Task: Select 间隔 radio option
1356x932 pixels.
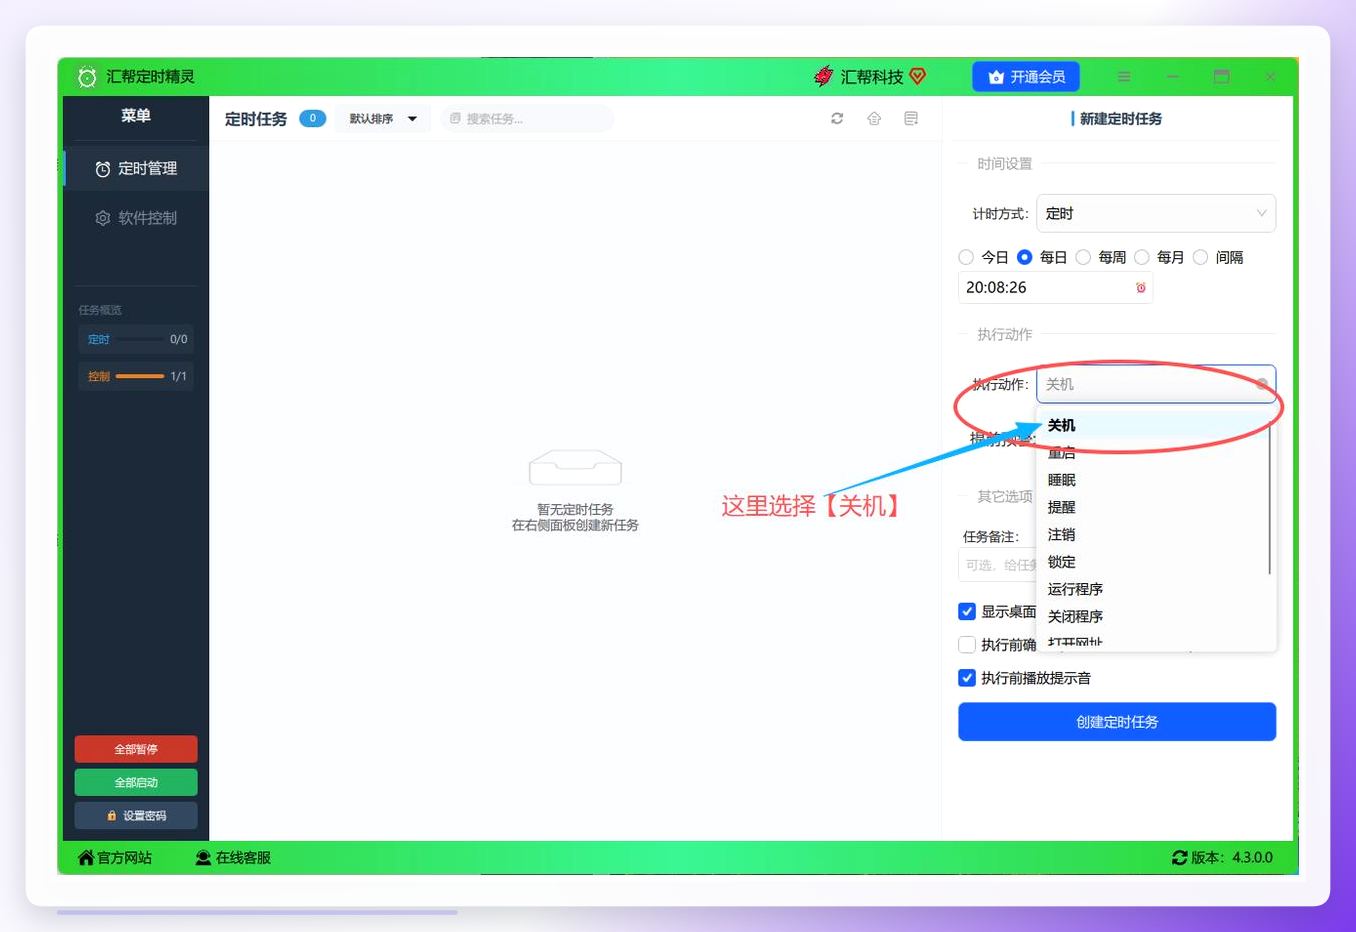Action: (x=1201, y=257)
